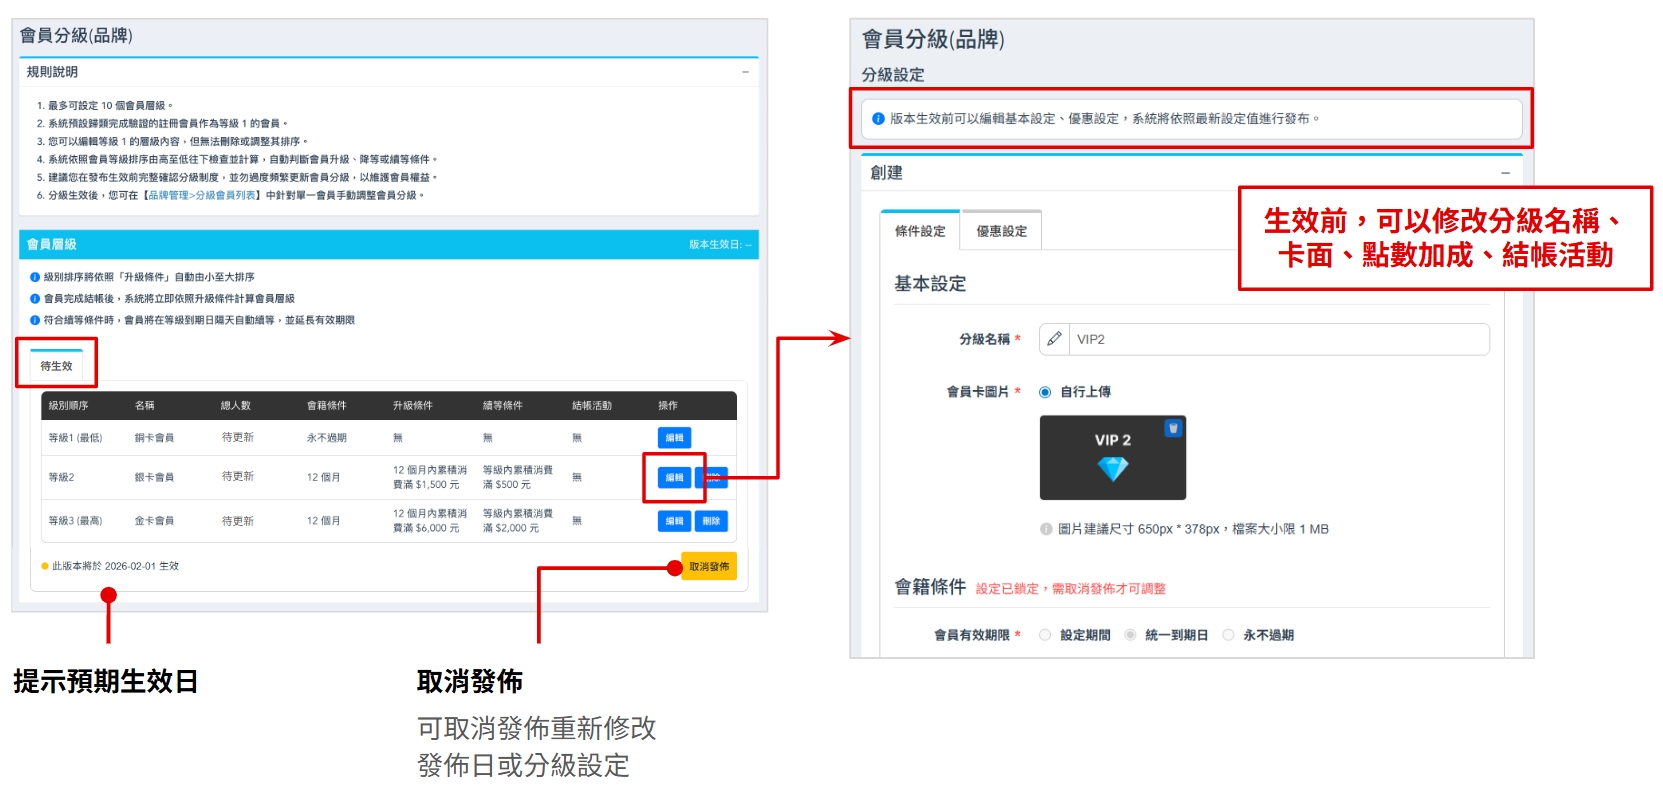Click the yellow status dot before 此版本將於
This screenshot has height=790, width=1663.
click(x=44, y=566)
